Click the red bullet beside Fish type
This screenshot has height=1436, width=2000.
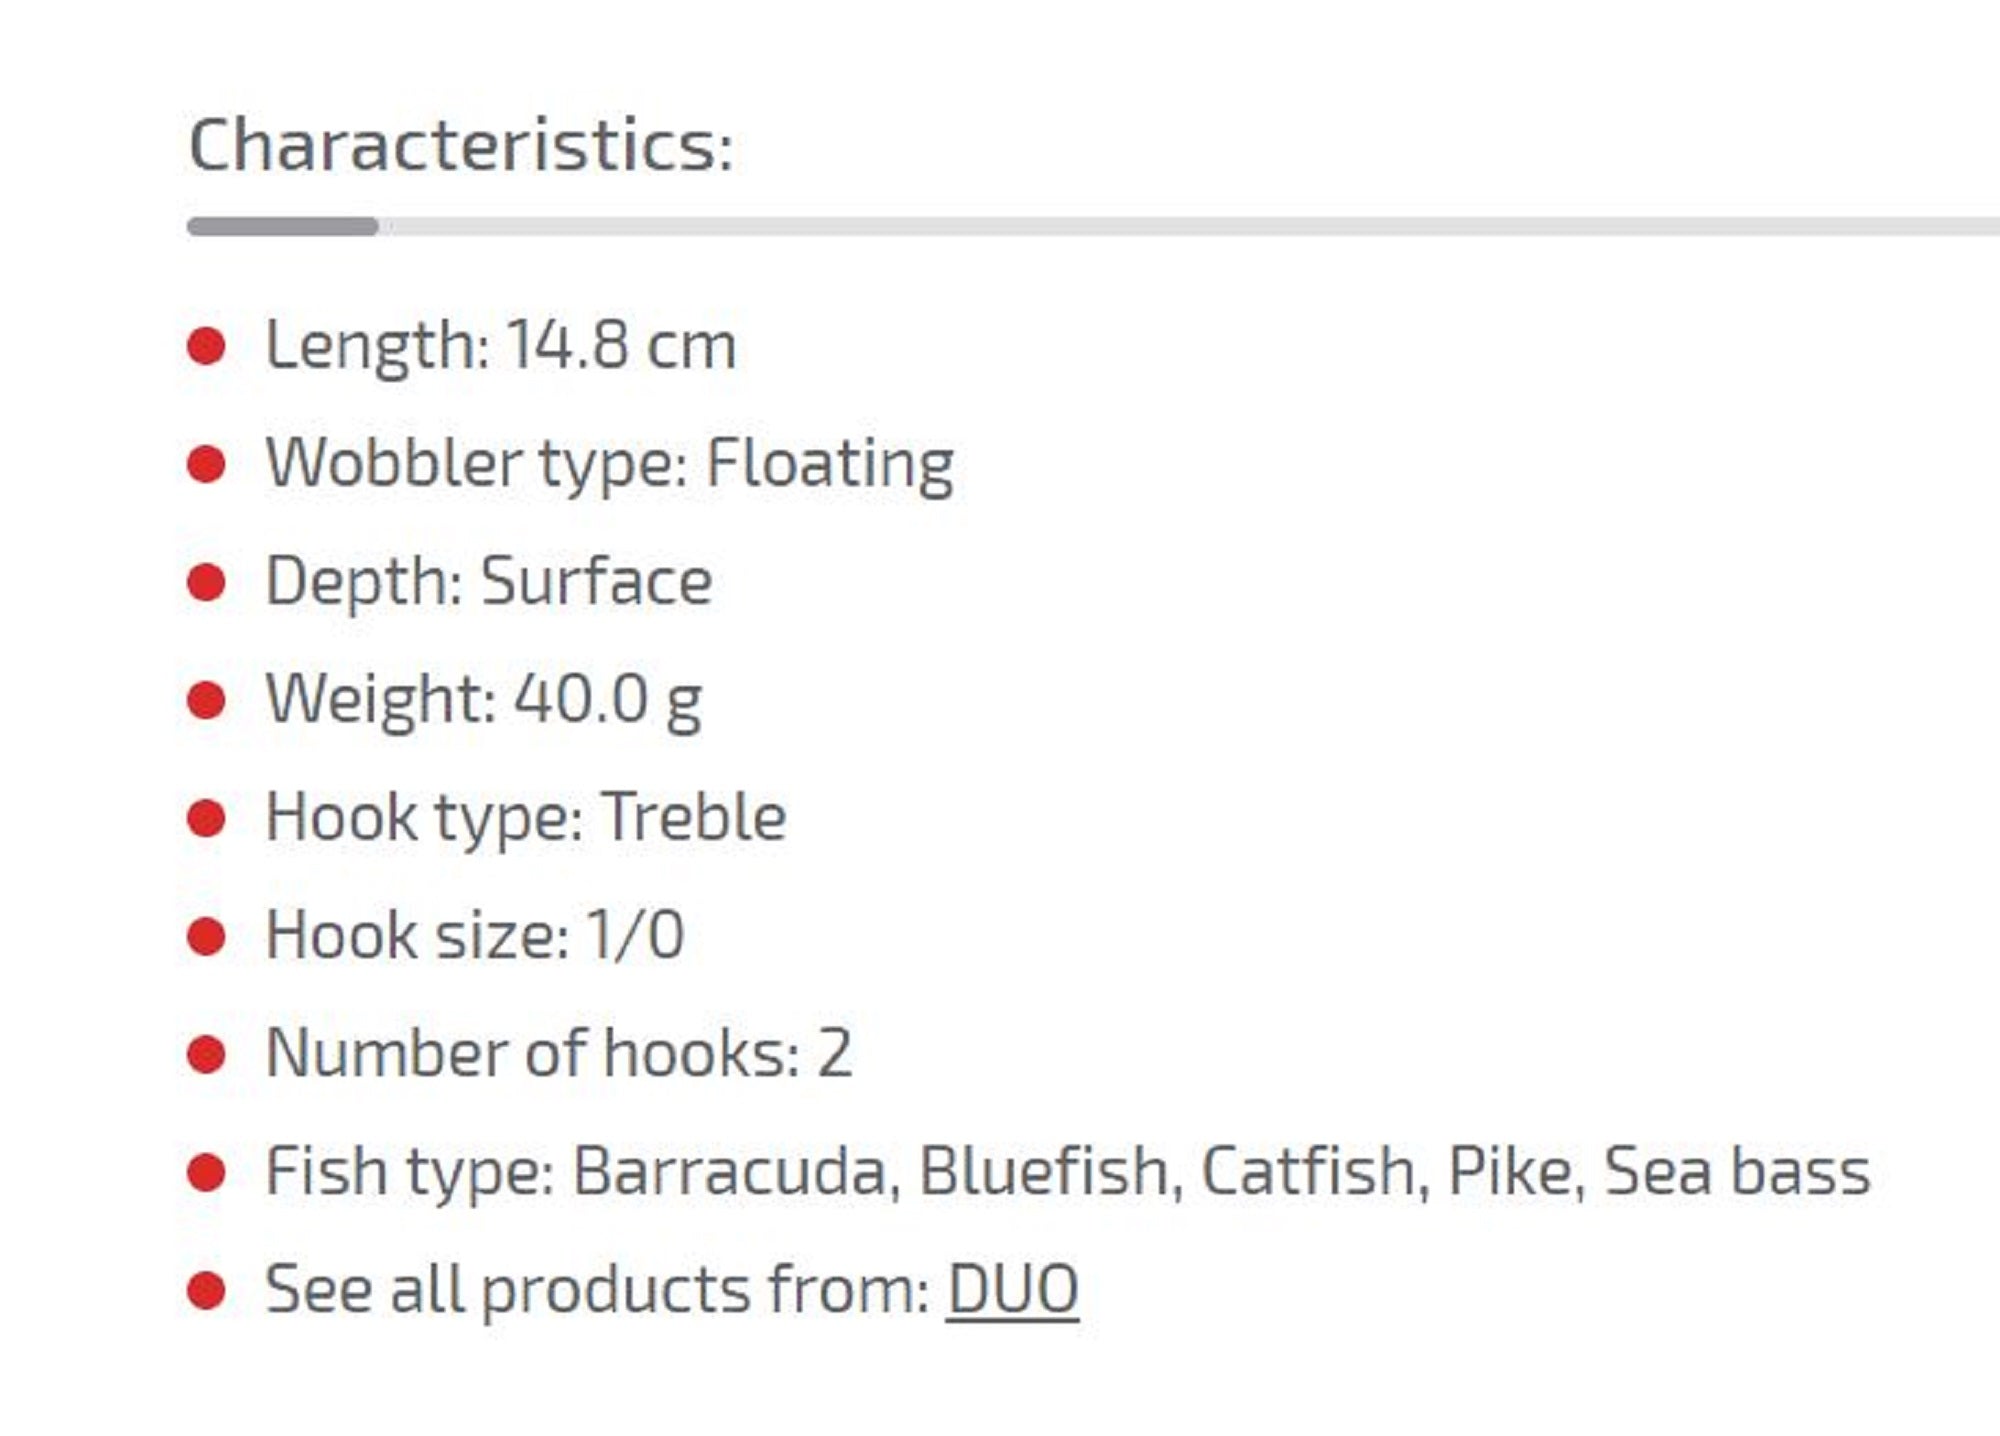207,1173
